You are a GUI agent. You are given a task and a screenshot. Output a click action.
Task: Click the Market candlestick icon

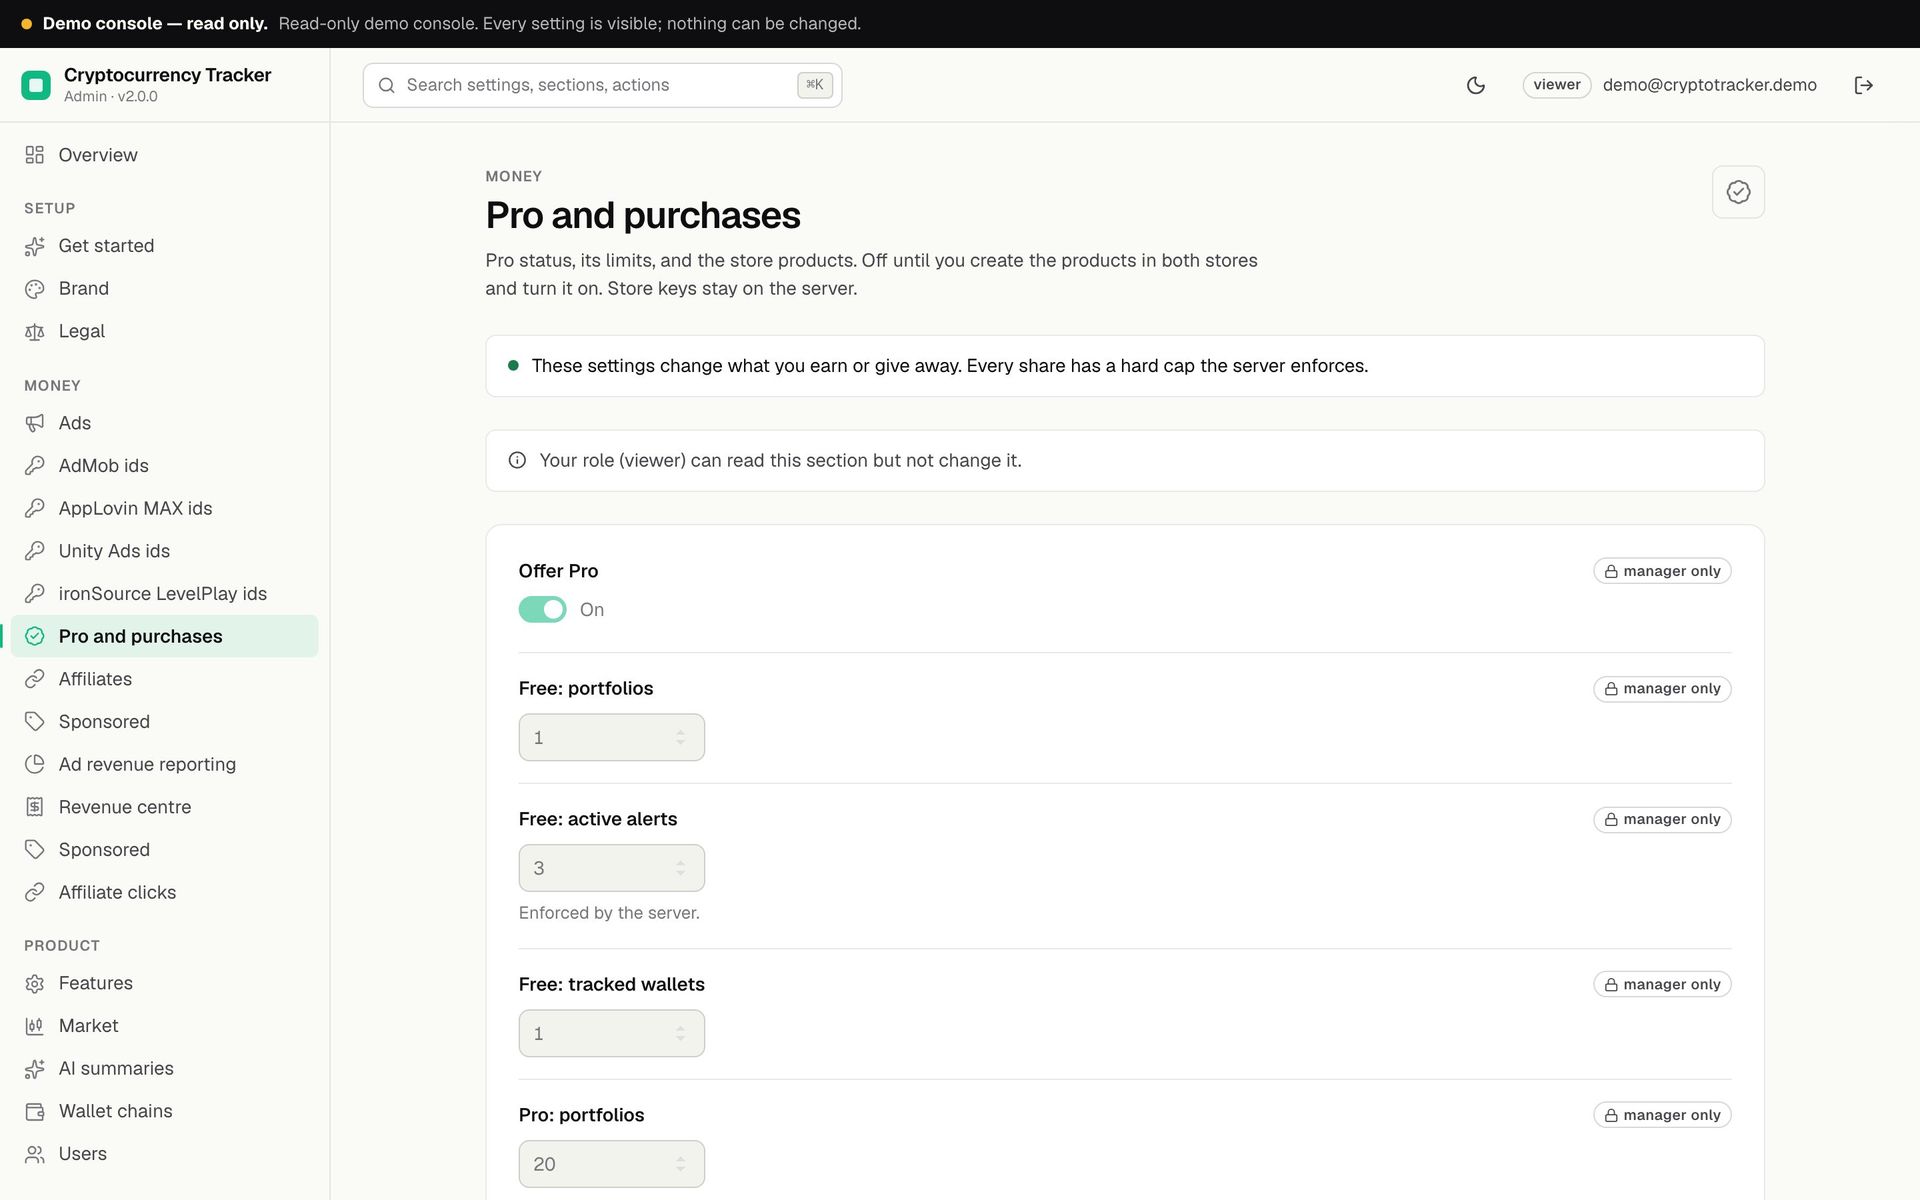point(35,1026)
